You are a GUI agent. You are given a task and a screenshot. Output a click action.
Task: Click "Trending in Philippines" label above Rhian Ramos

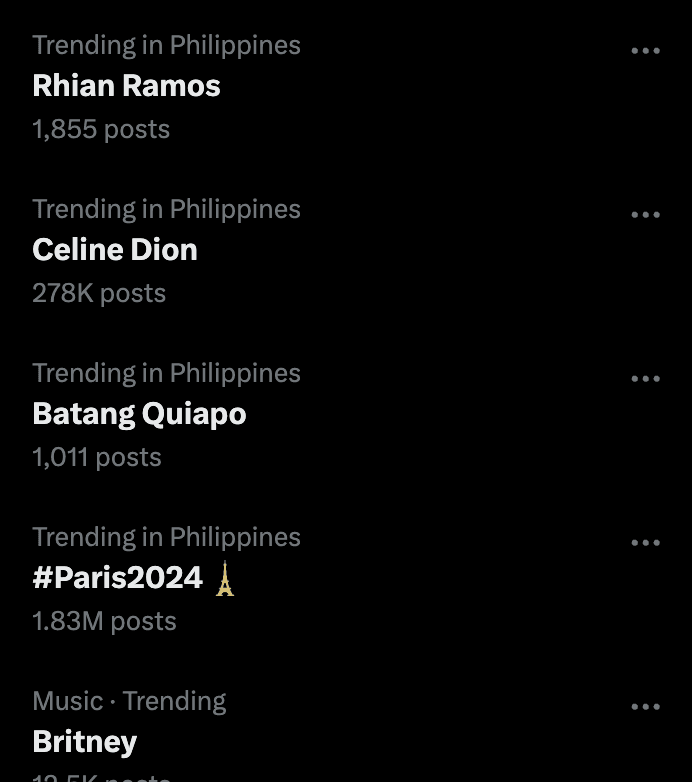(x=166, y=45)
